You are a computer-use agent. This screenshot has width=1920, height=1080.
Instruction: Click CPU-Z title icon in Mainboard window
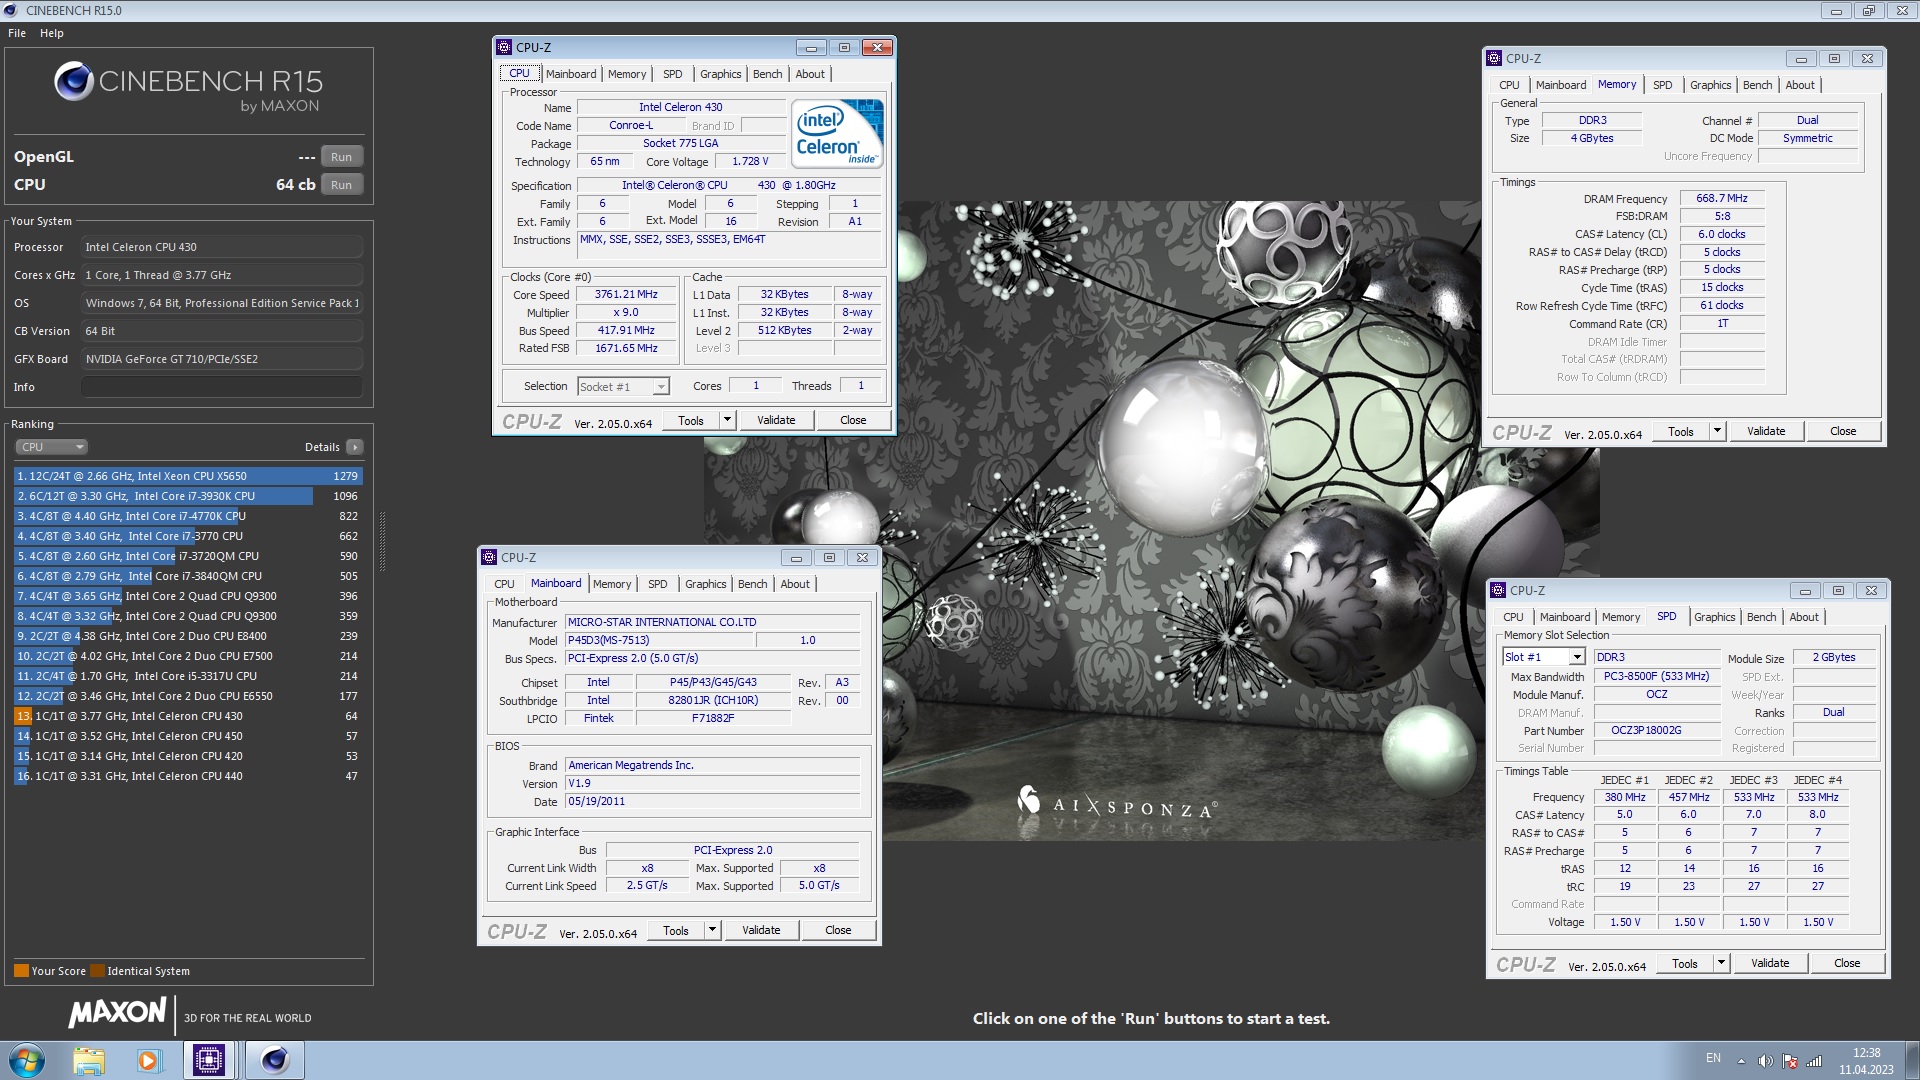(x=489, y=557)
